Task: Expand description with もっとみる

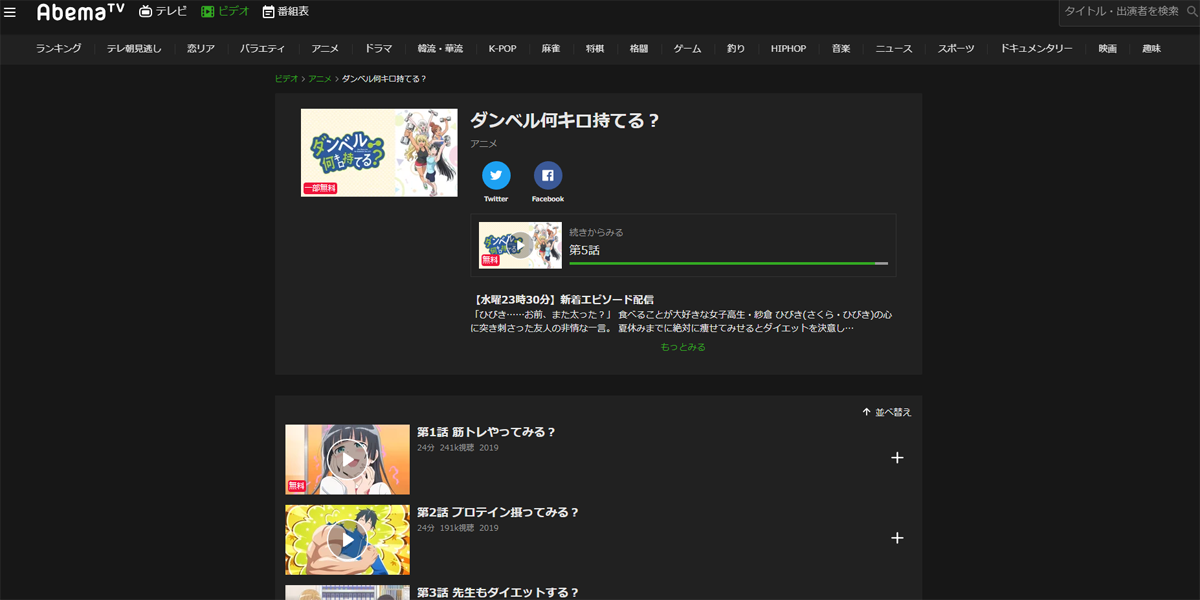Action: click(683, 347)
